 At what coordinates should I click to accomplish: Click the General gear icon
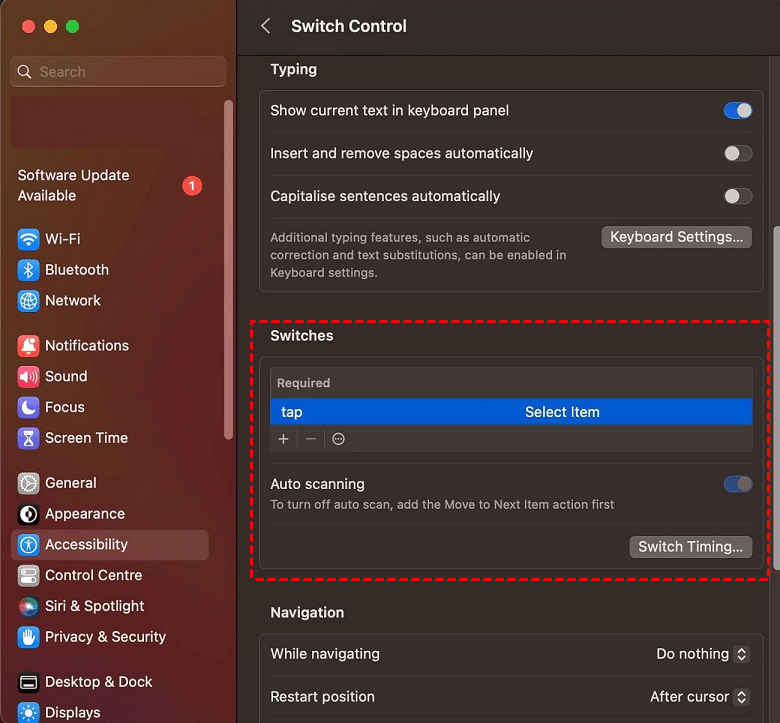(28, 483)
